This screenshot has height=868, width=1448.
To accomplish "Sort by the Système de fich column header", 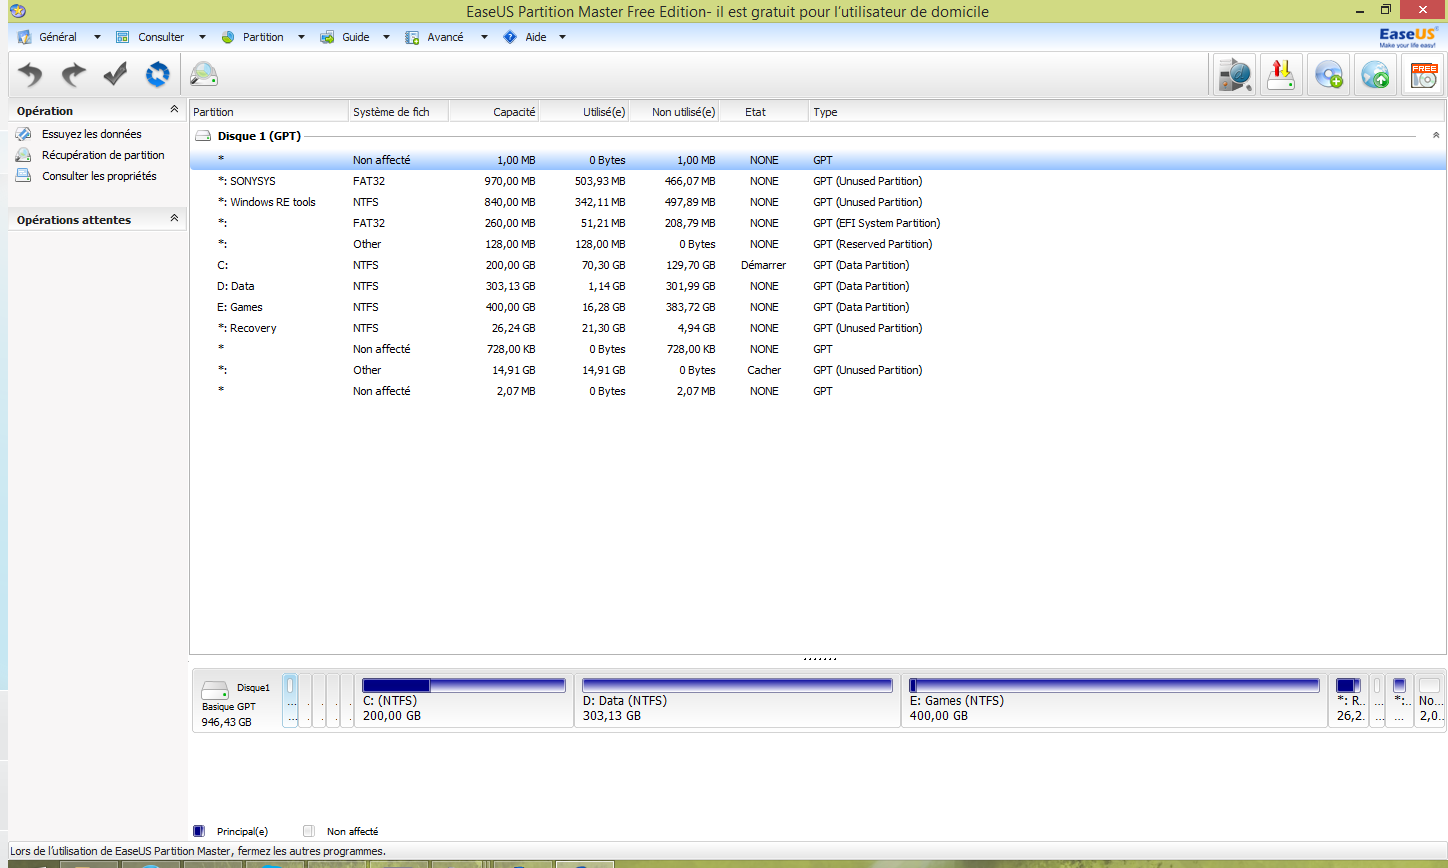I will tap(399, 112).
